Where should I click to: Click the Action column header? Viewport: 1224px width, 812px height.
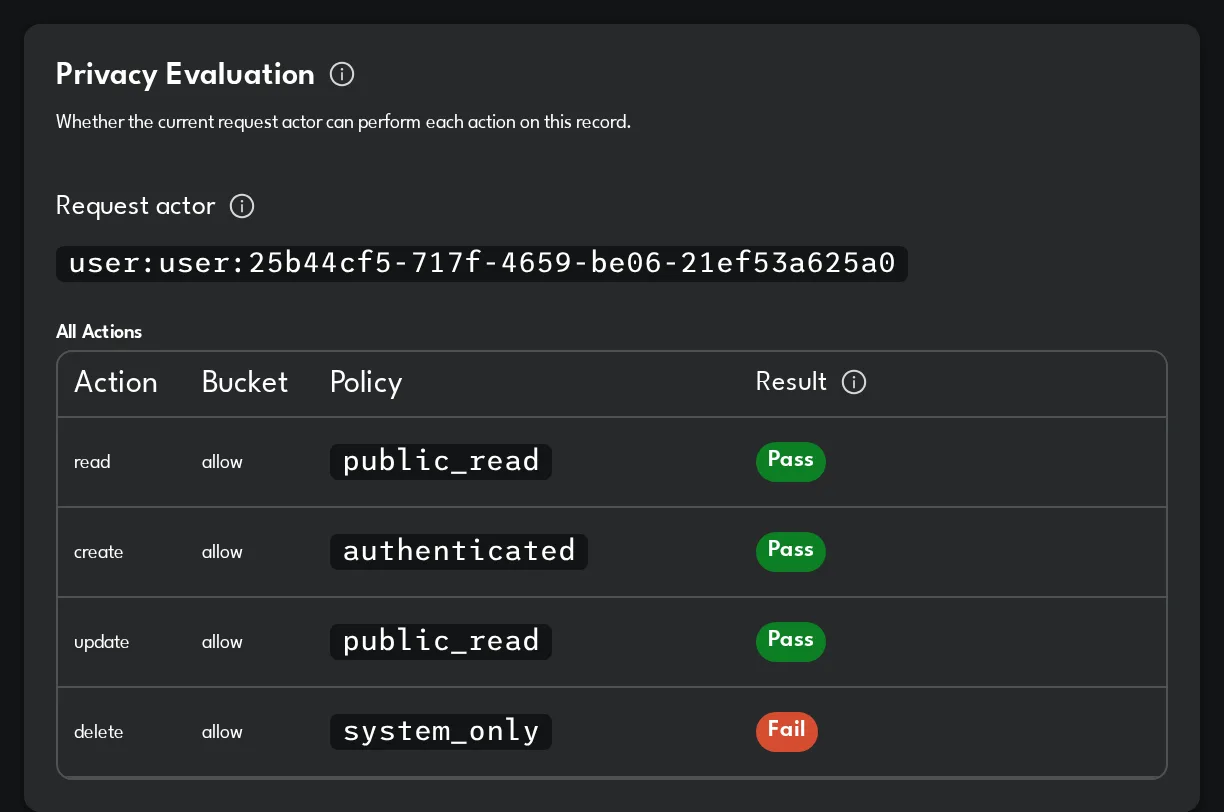pyautogui.click(x=116, y=382)
